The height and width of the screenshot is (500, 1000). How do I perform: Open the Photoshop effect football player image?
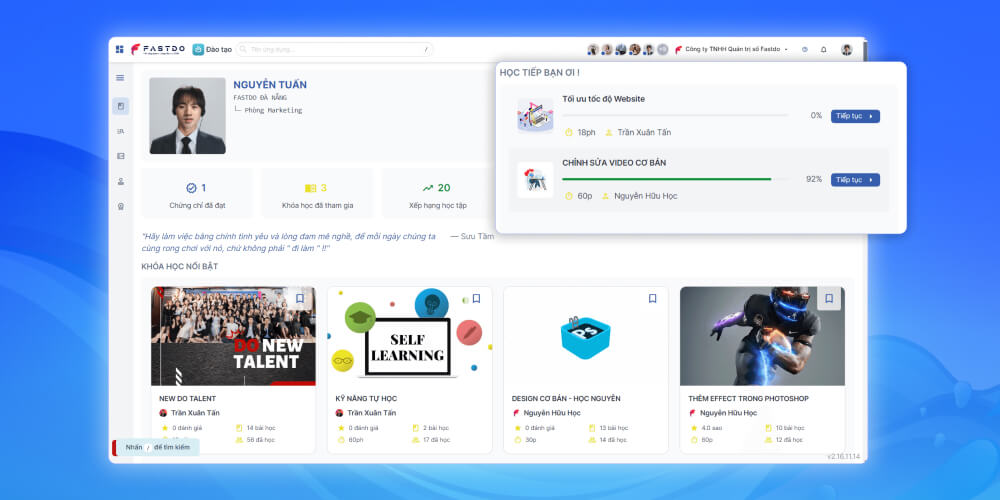pyautogui.click(x=762, y=336)
